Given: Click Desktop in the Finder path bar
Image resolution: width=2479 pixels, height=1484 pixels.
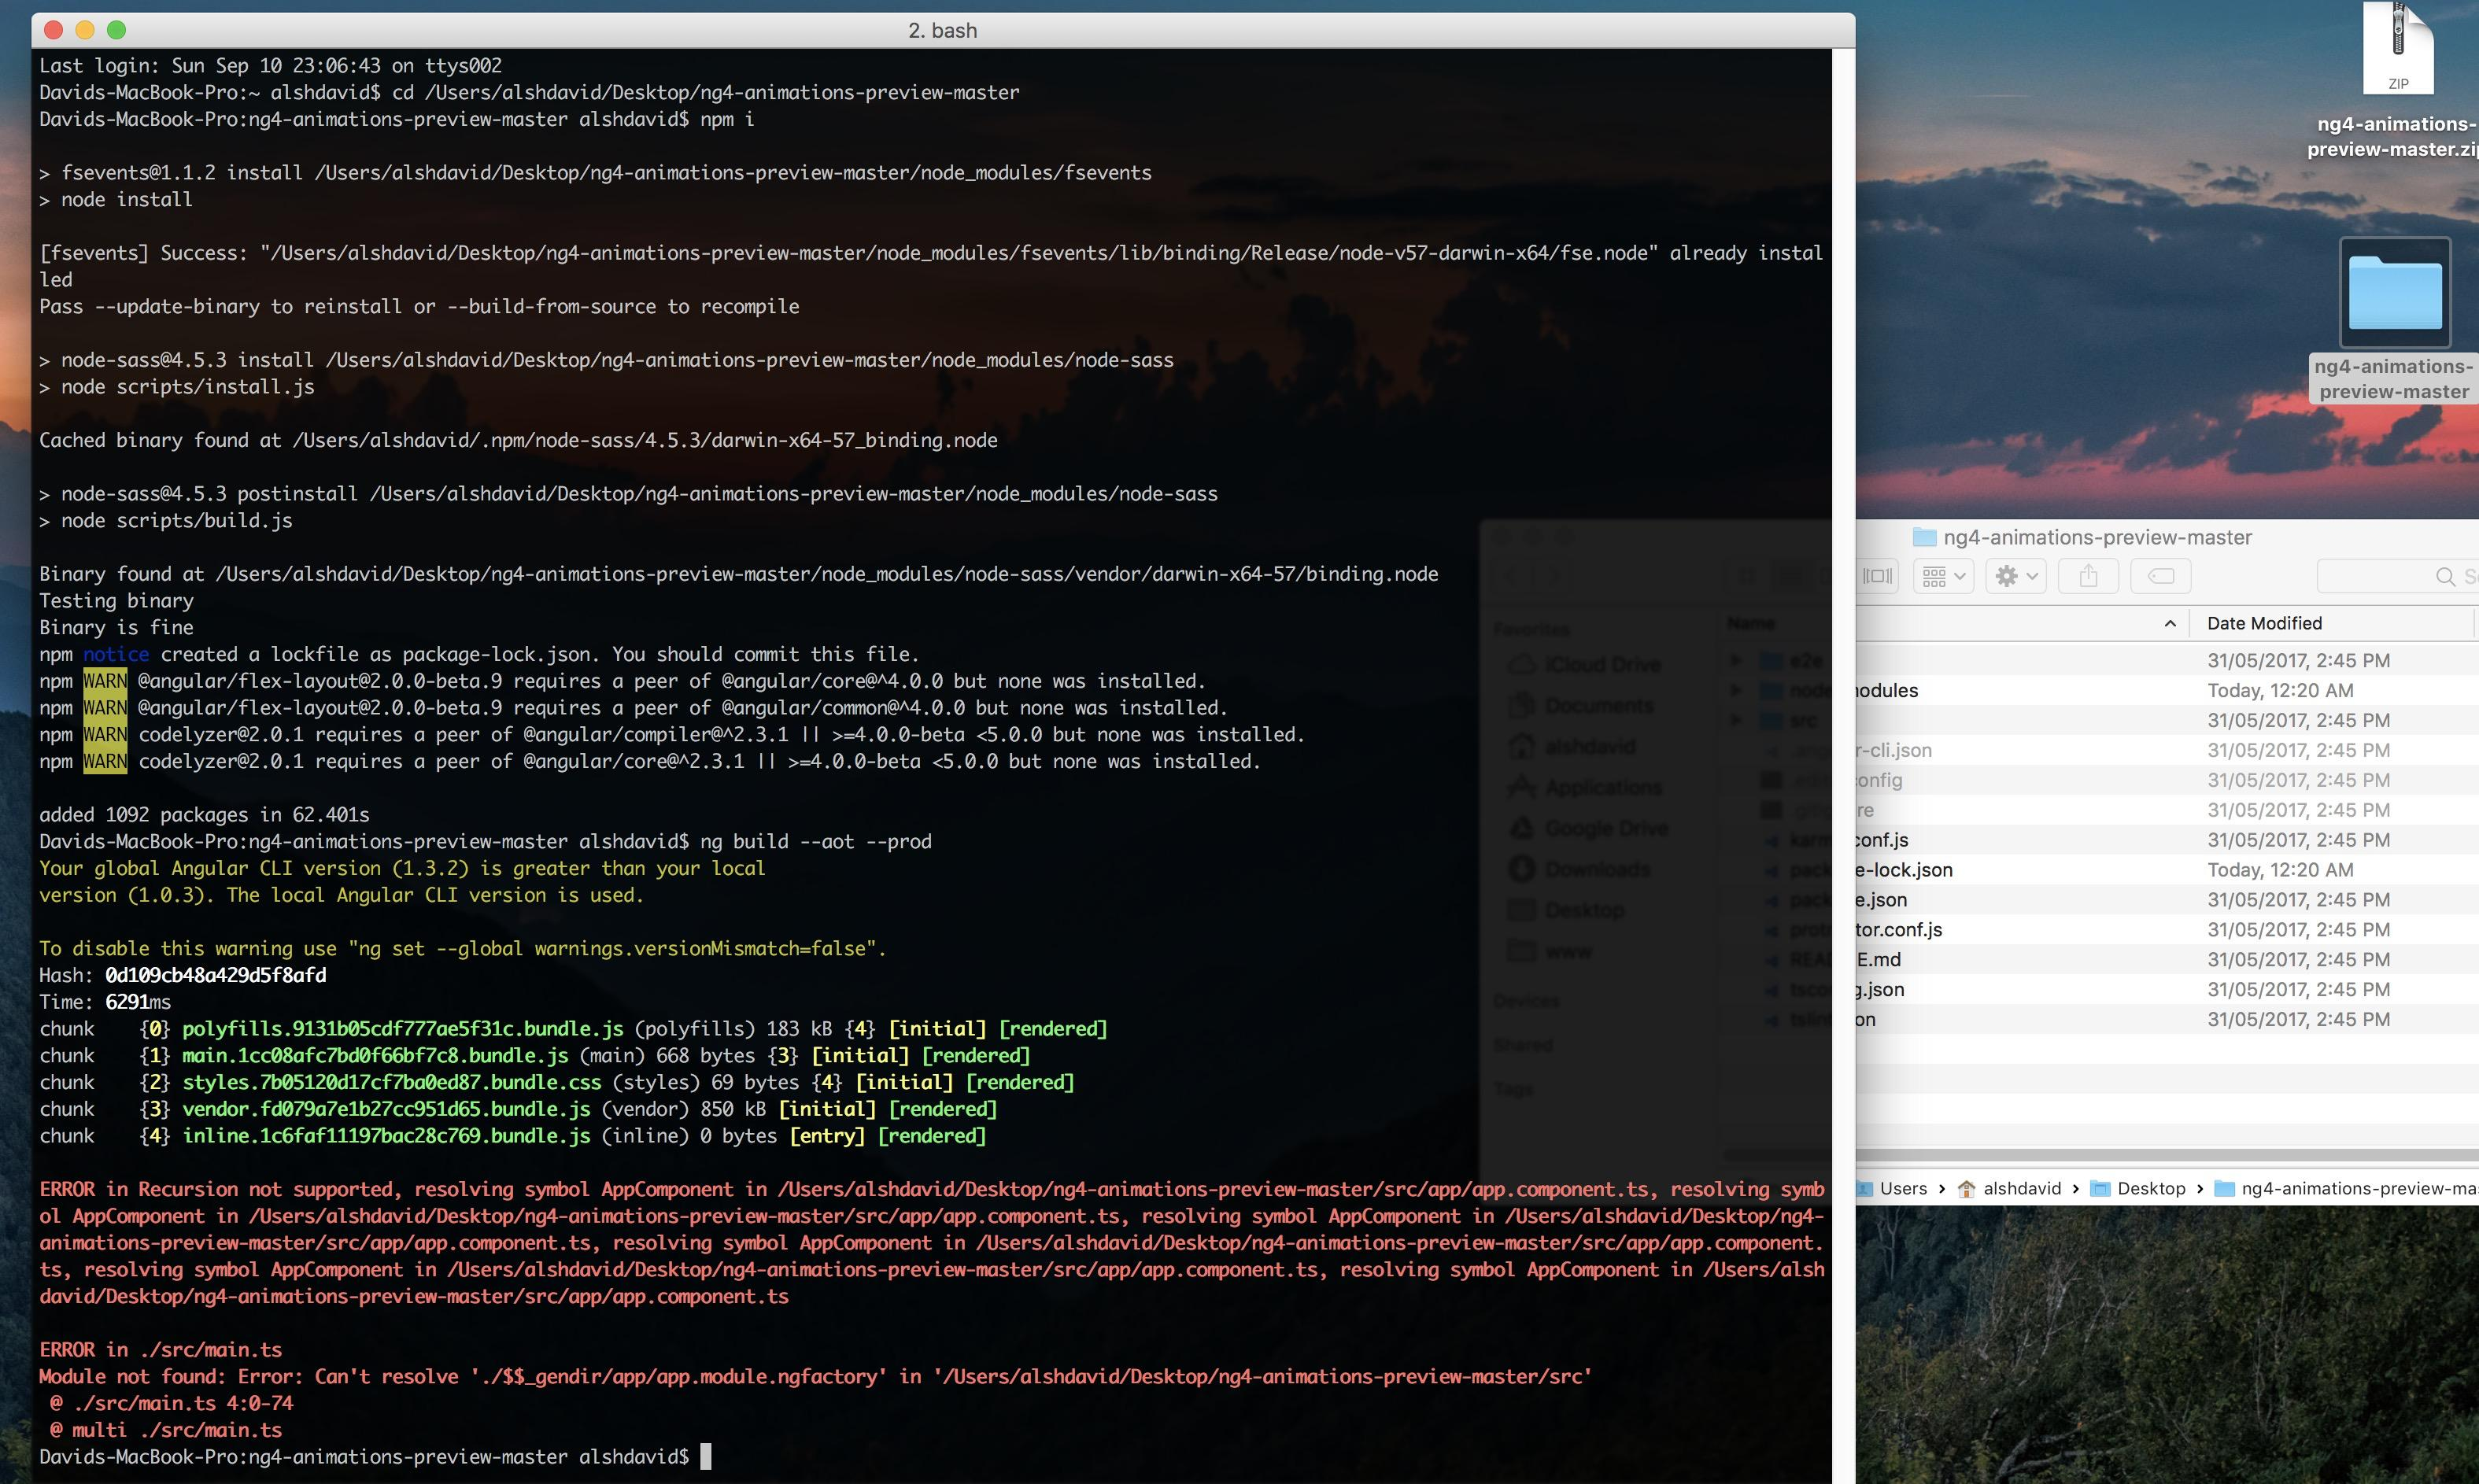Looking at the screenshot, I should pos(2138,1188).
